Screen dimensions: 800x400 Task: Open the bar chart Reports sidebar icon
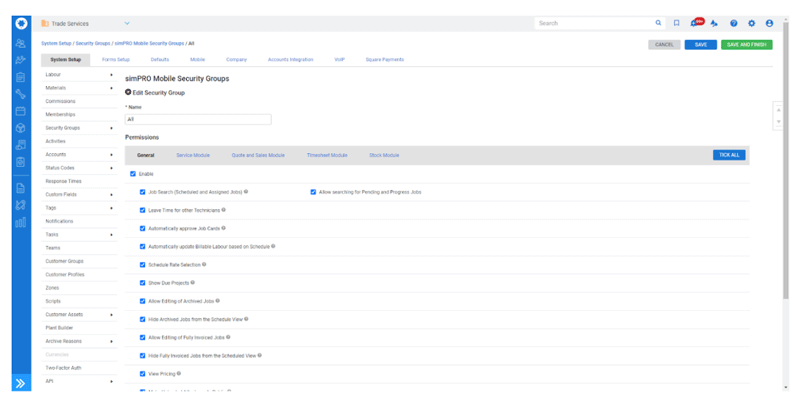[x=21, y=222]
